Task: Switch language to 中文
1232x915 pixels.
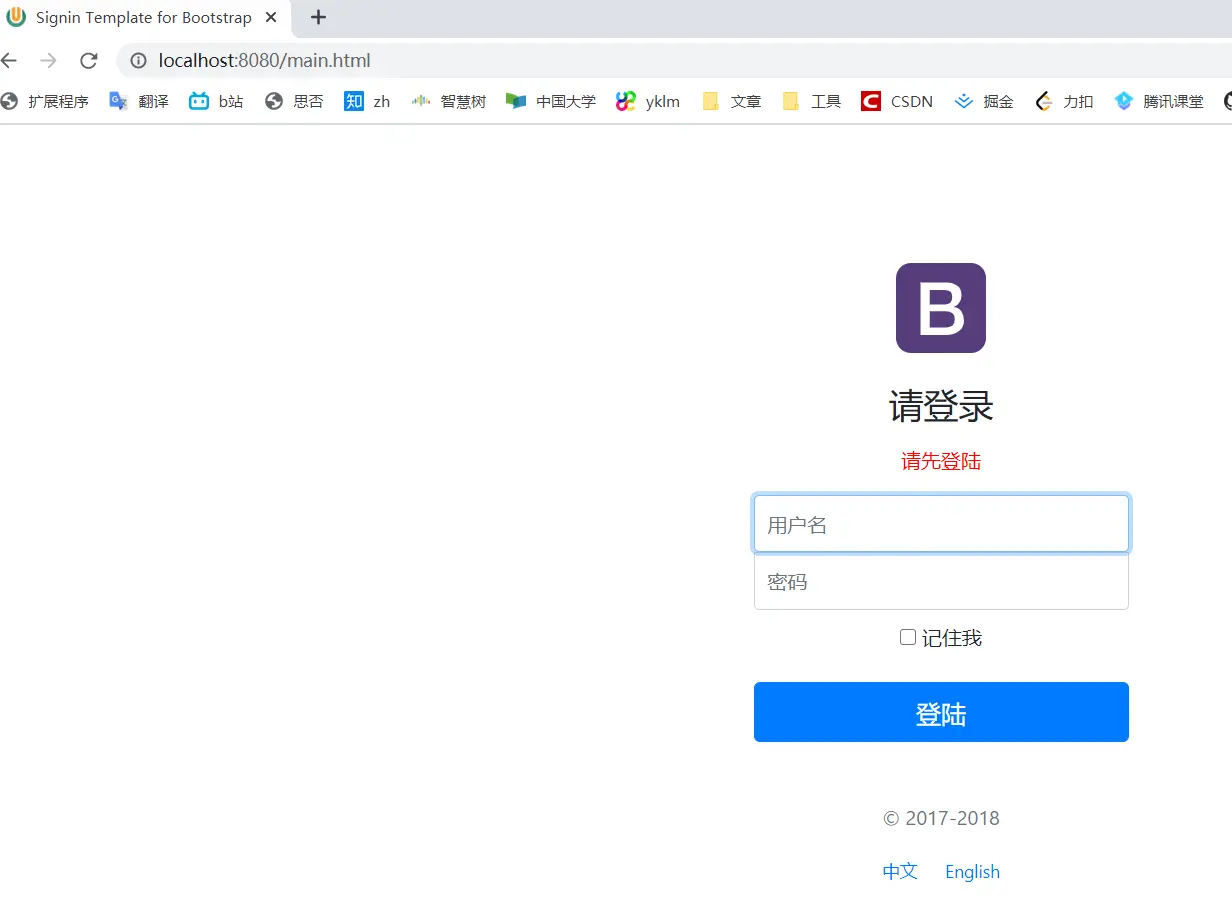Action: (x=900, y=871)
